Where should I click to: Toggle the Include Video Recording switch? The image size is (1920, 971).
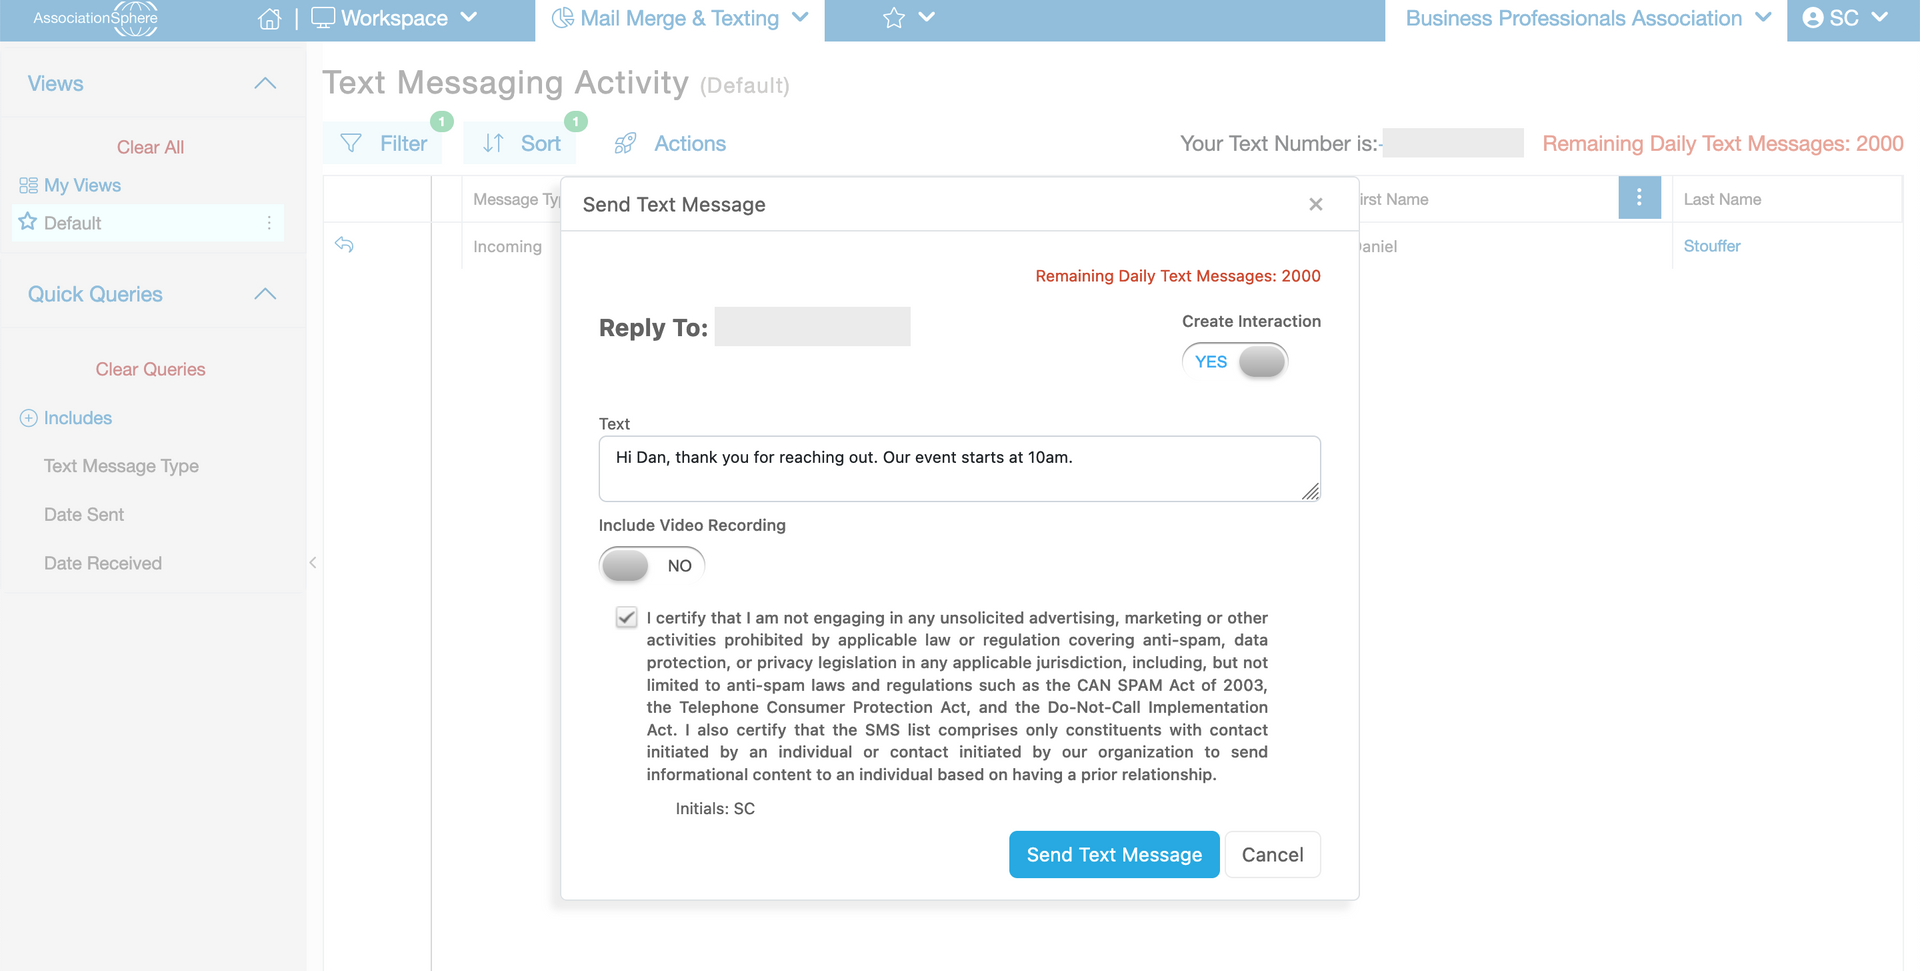pos(652,565)
